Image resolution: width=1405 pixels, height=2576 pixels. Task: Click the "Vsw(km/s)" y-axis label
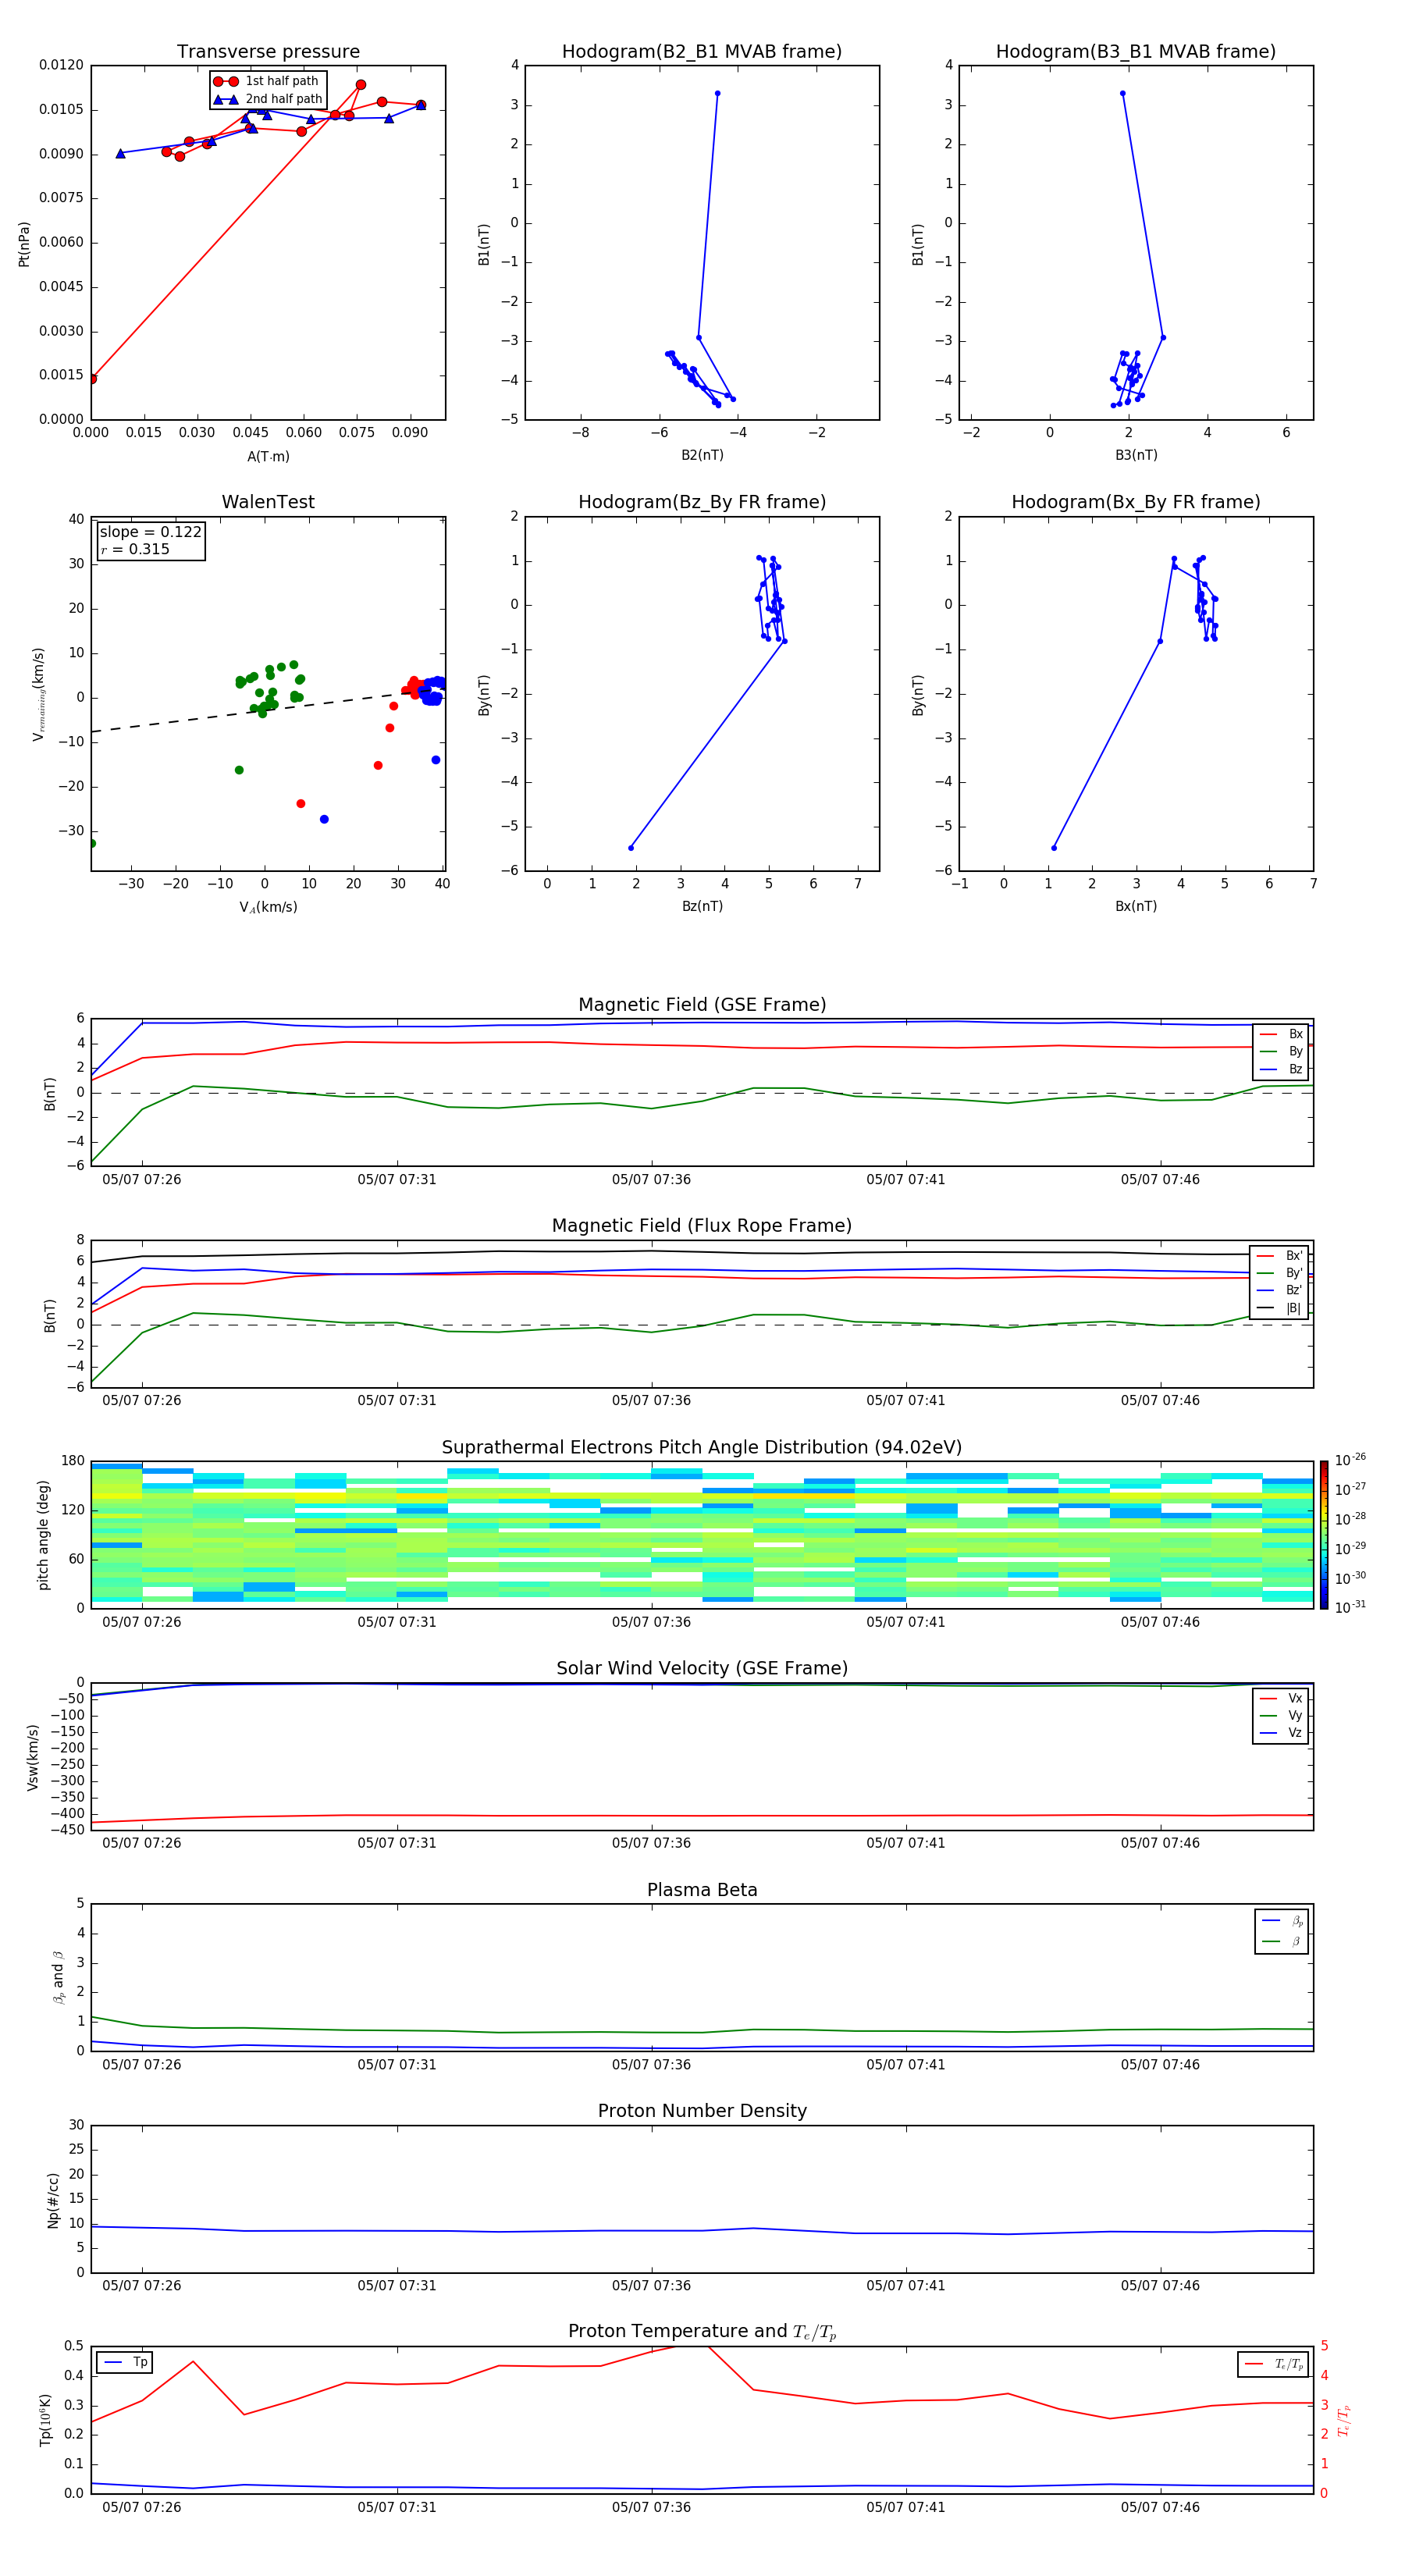33,1757
